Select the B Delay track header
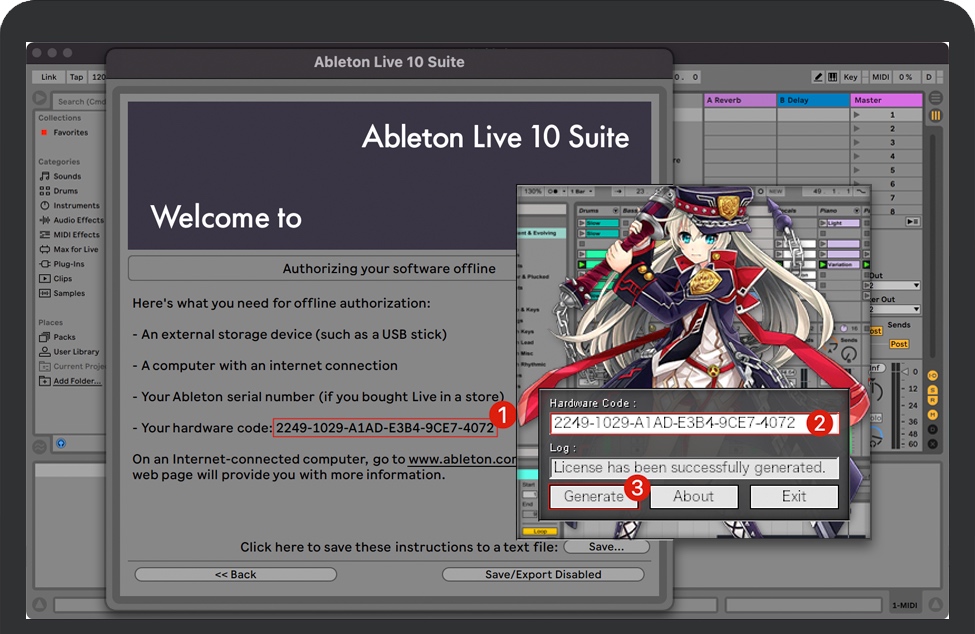The width and height of the screenshot is (975, 634). coord(813,100)
